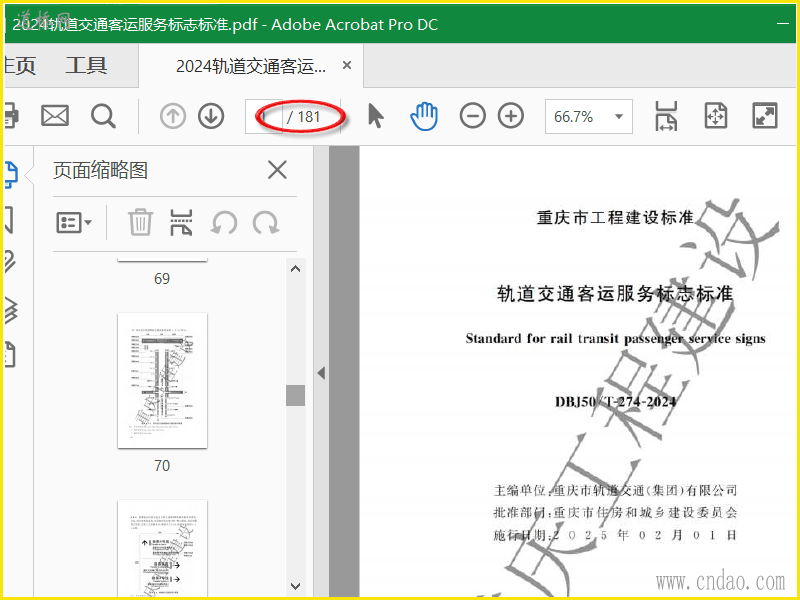Viewport: 800px width, 600px height.
Task: Enter full screen view mode icon
Action: (x=765, y=116)
